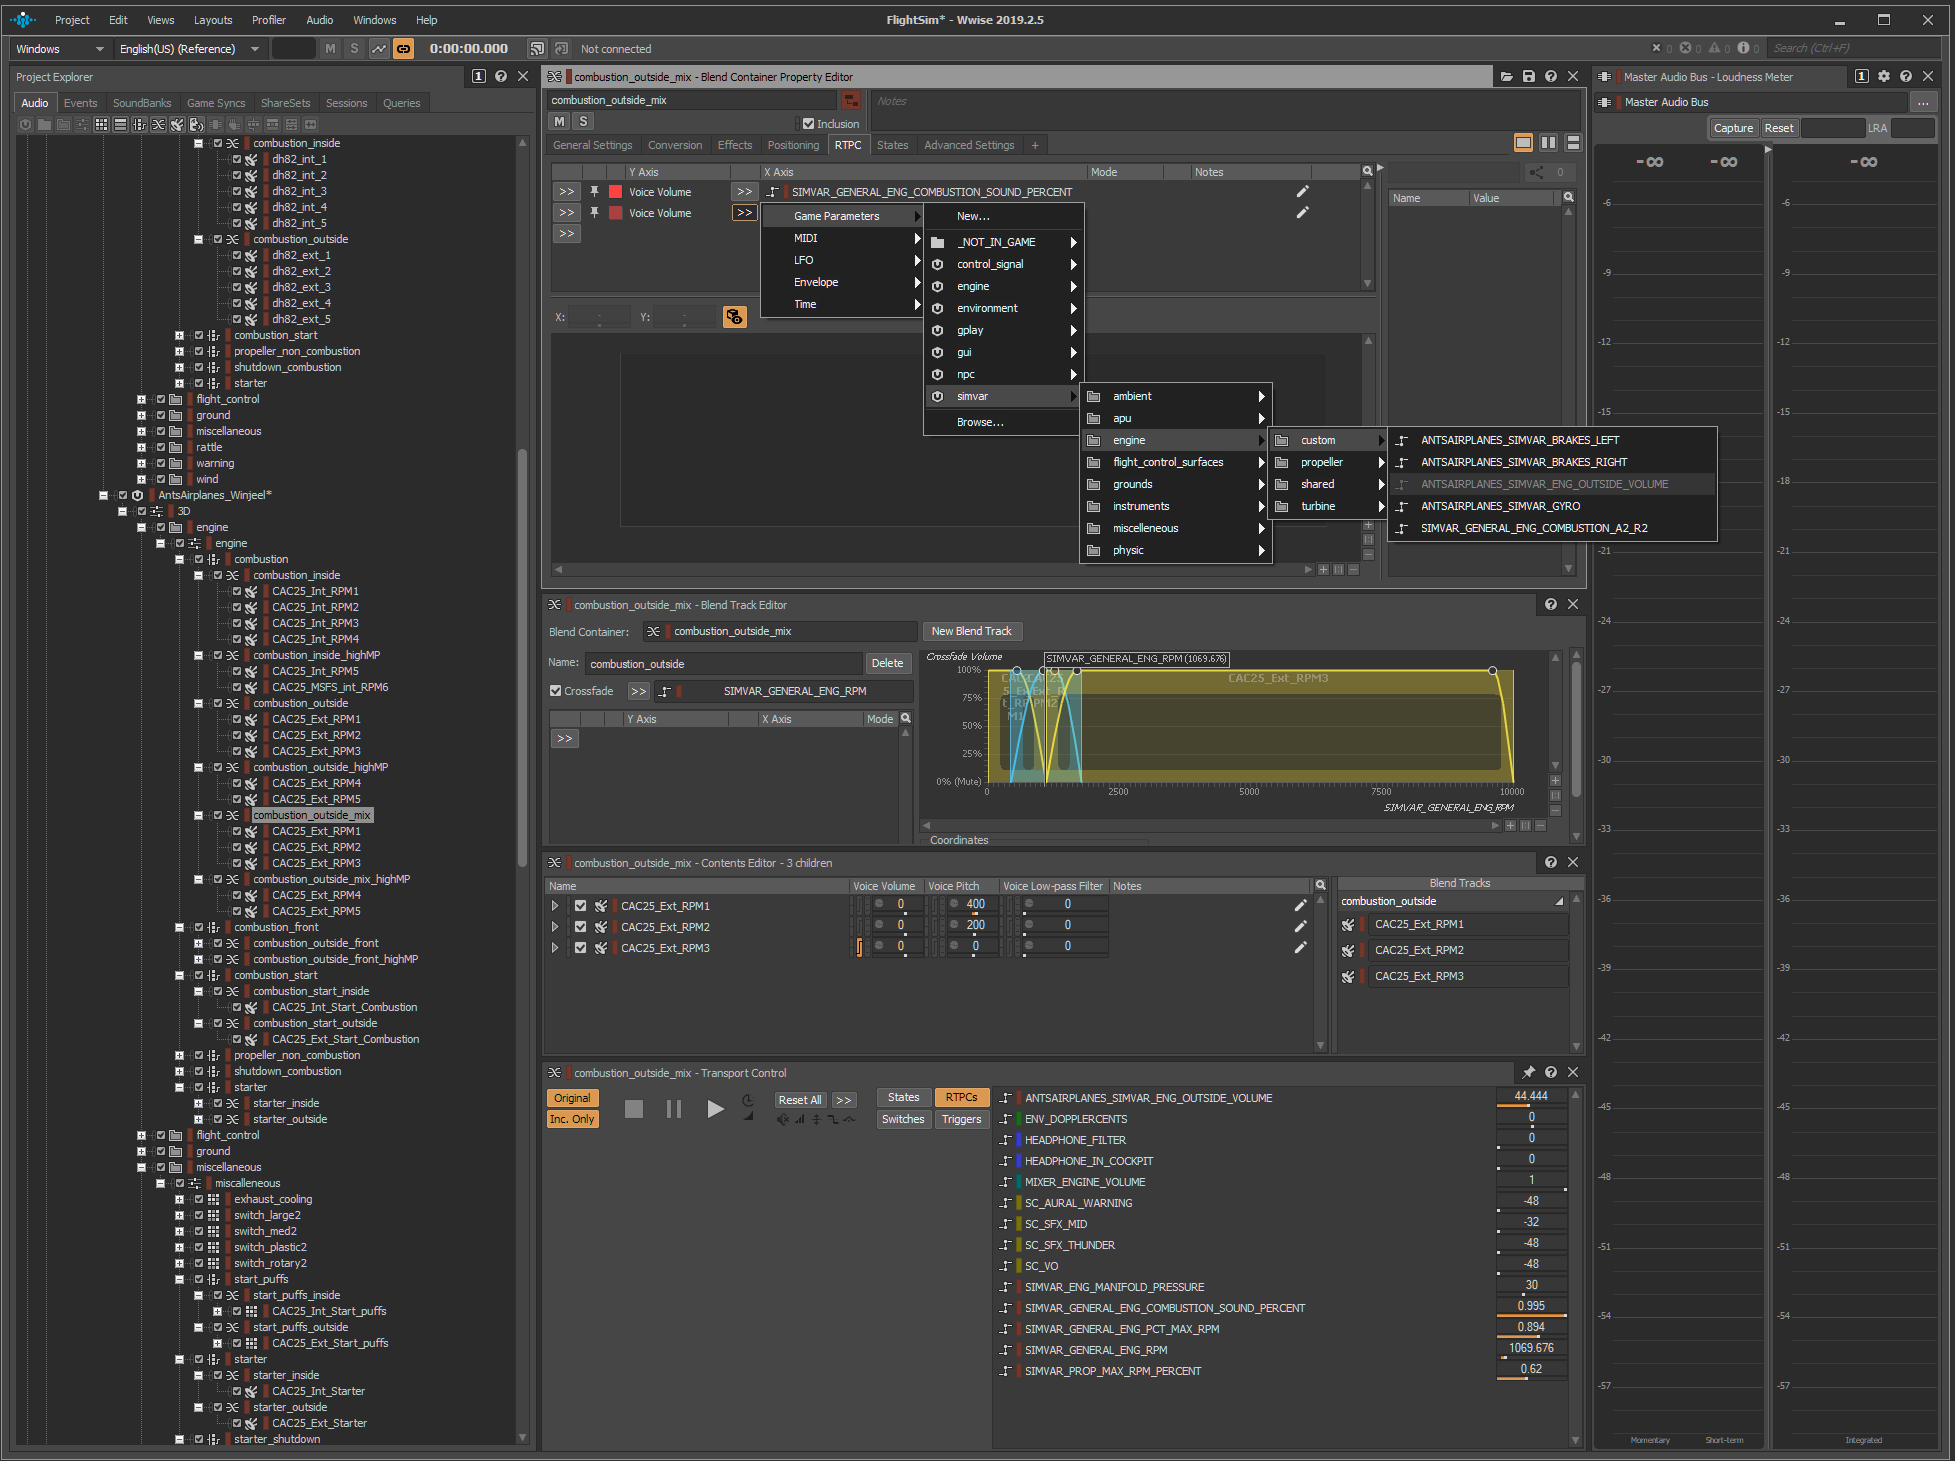The height and width of the screenshot is (1461, 1955).
Task: Click the search icon in Contents Editor
Action: (1320, 885)
